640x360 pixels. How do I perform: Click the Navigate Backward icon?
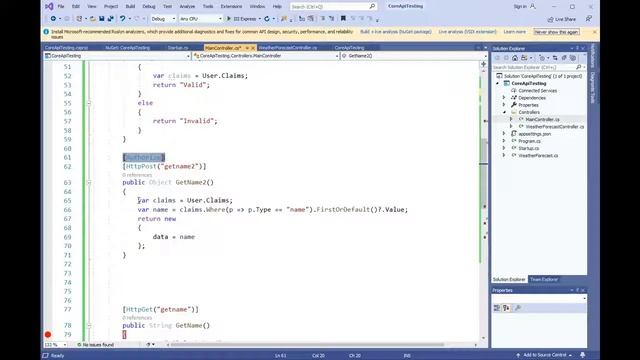coord(53,19)
